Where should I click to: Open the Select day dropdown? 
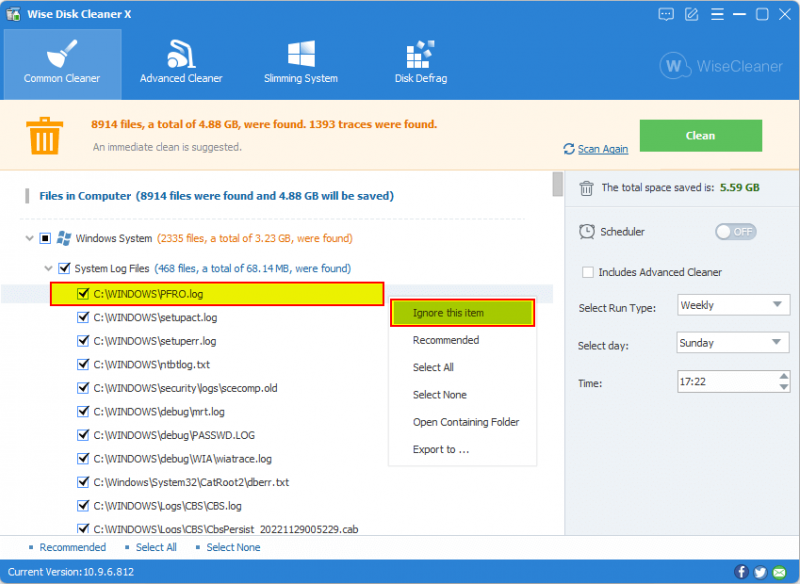click(x=733, y=343)
